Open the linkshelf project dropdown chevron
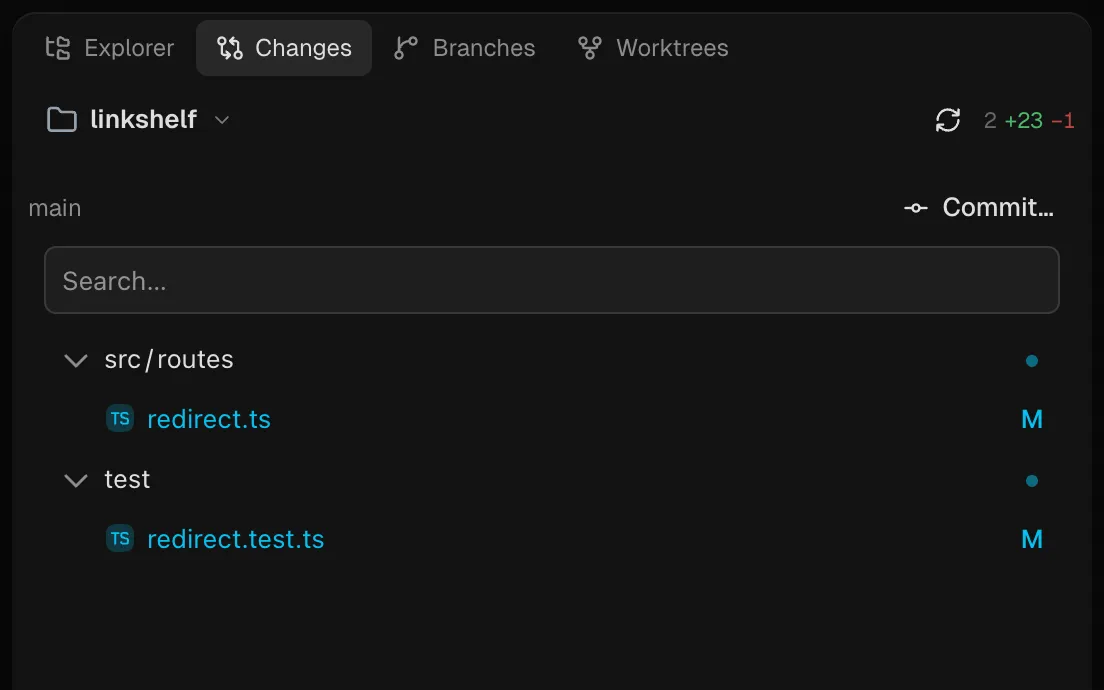The height and width of the screenshot is (690, 1104). [x=222, y=120]
